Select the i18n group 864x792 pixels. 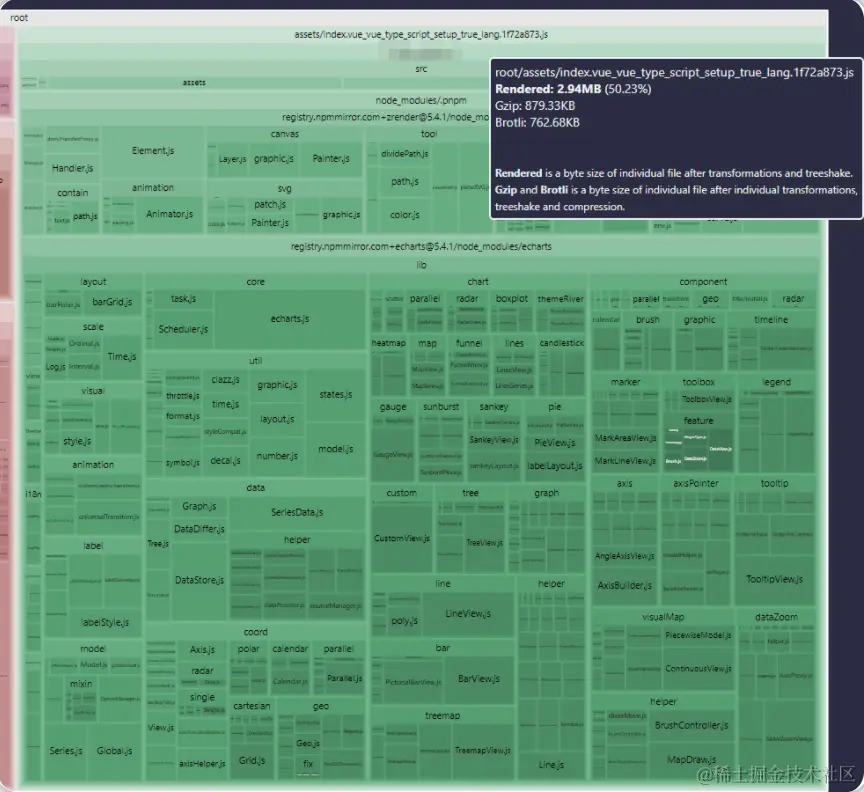tap(33, 494)
